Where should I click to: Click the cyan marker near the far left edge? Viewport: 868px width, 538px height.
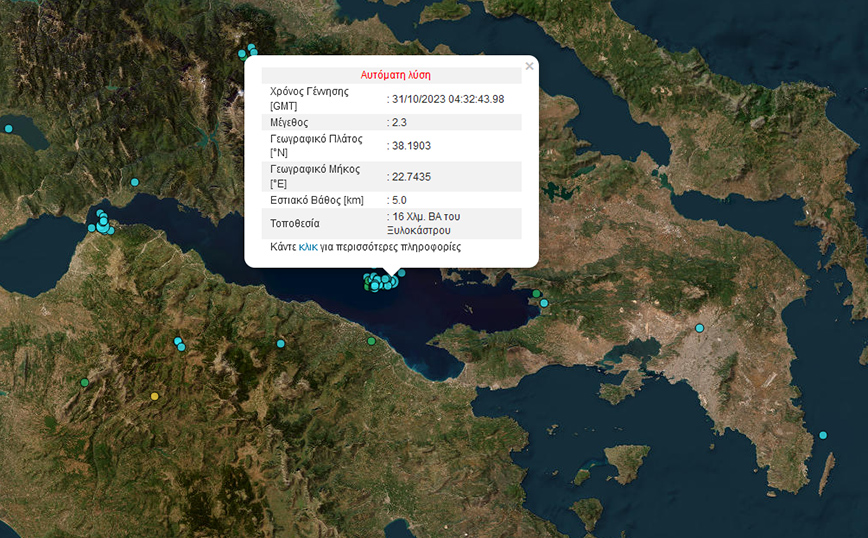click(x=9, y=128)
